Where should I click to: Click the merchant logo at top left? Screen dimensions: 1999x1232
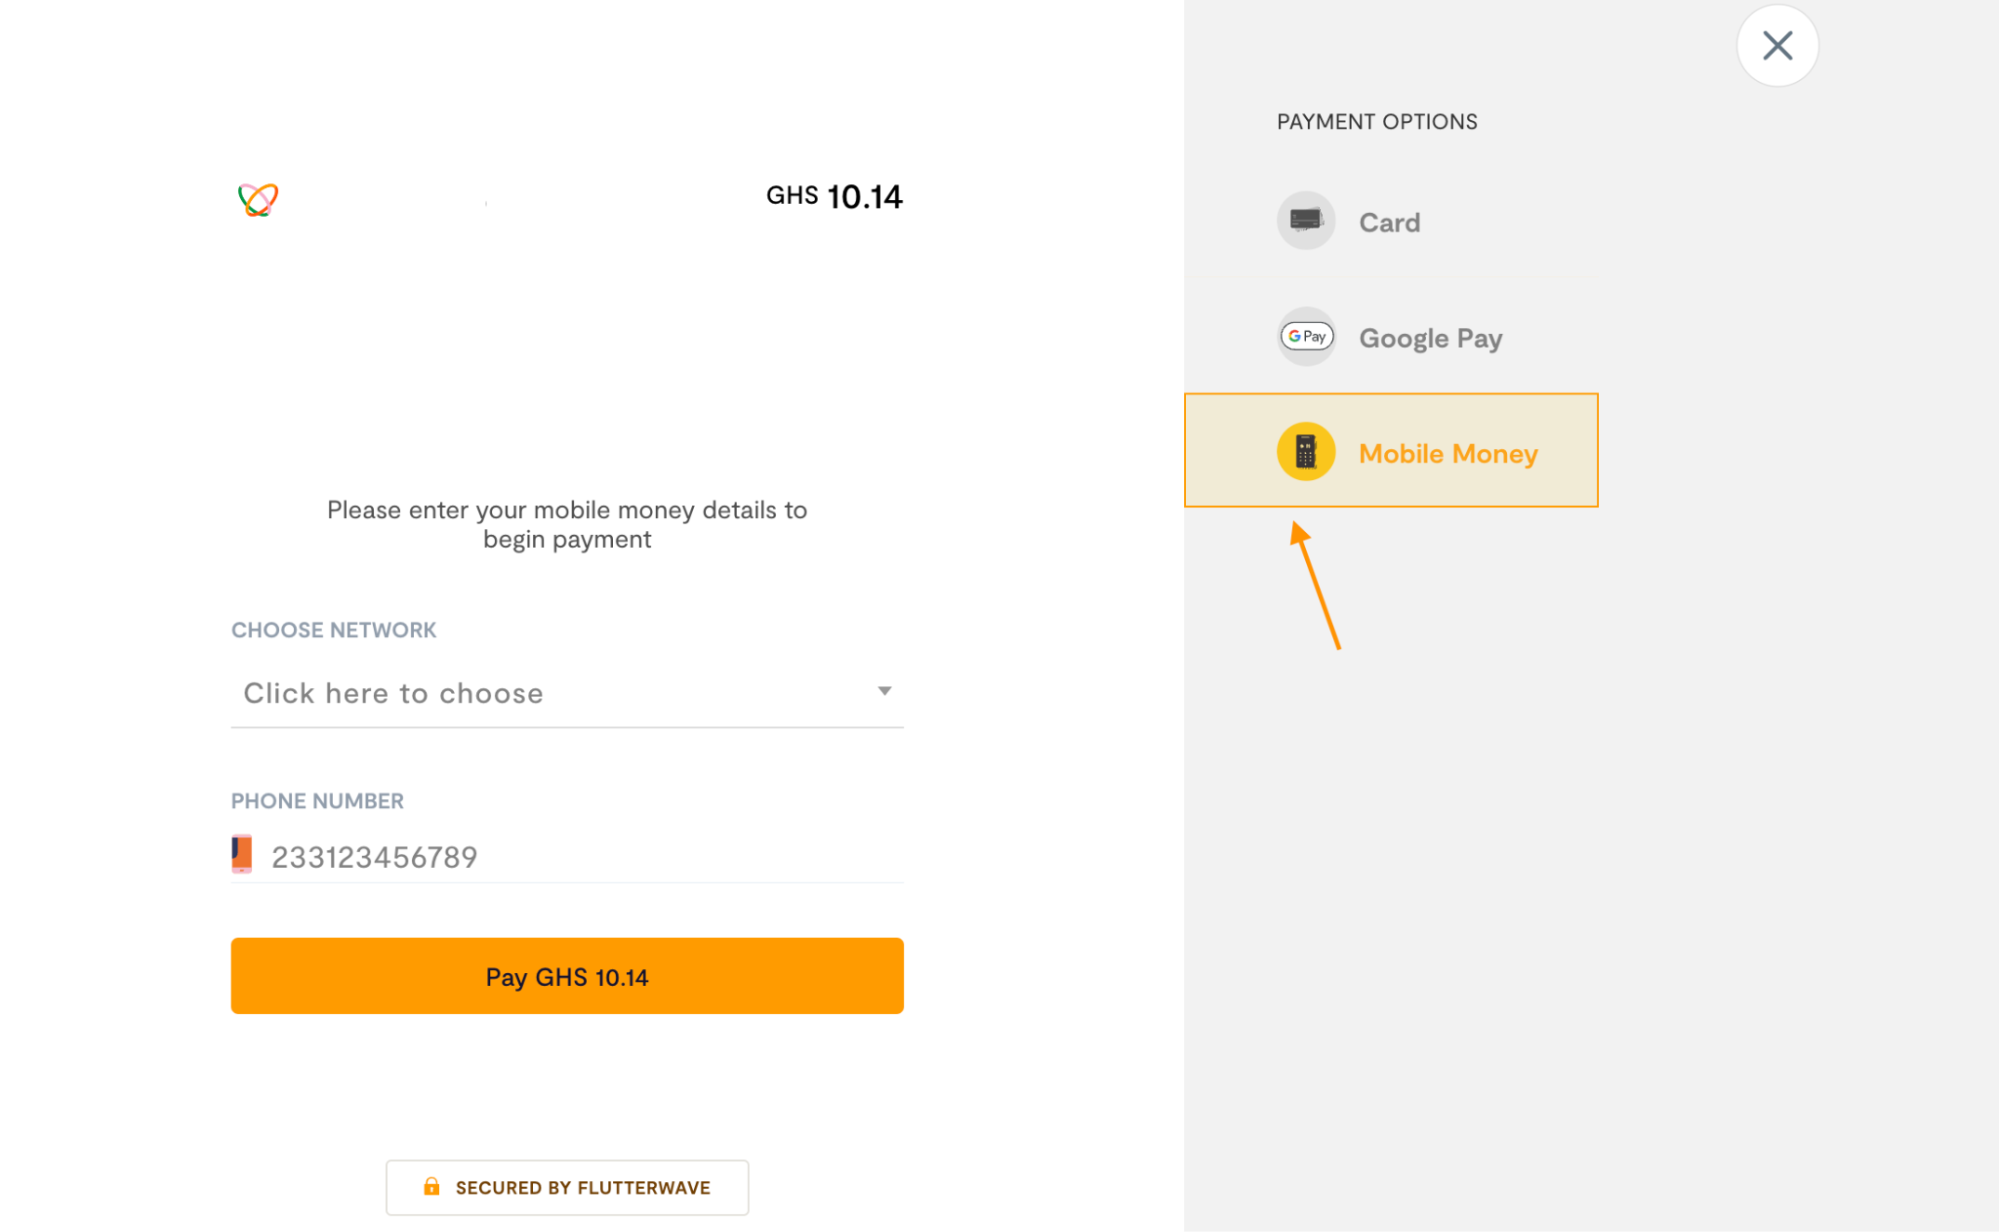(258, 199)
